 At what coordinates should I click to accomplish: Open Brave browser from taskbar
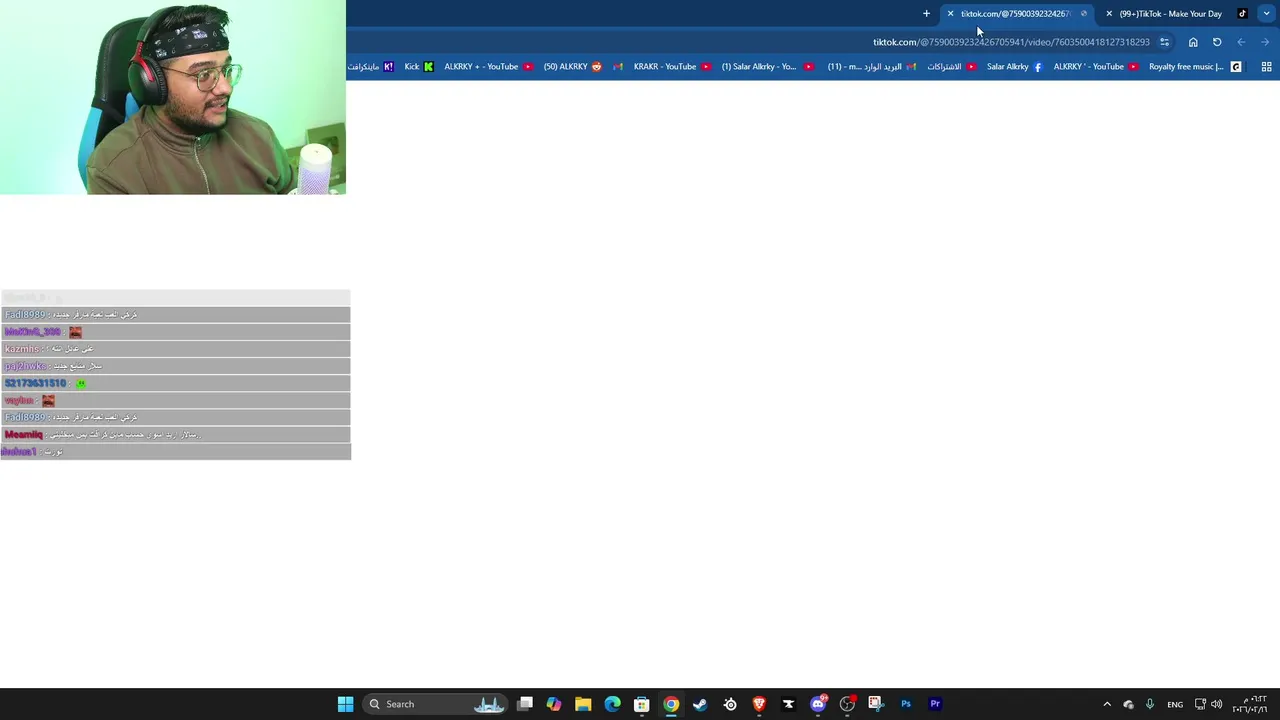[x=759, y=704]
